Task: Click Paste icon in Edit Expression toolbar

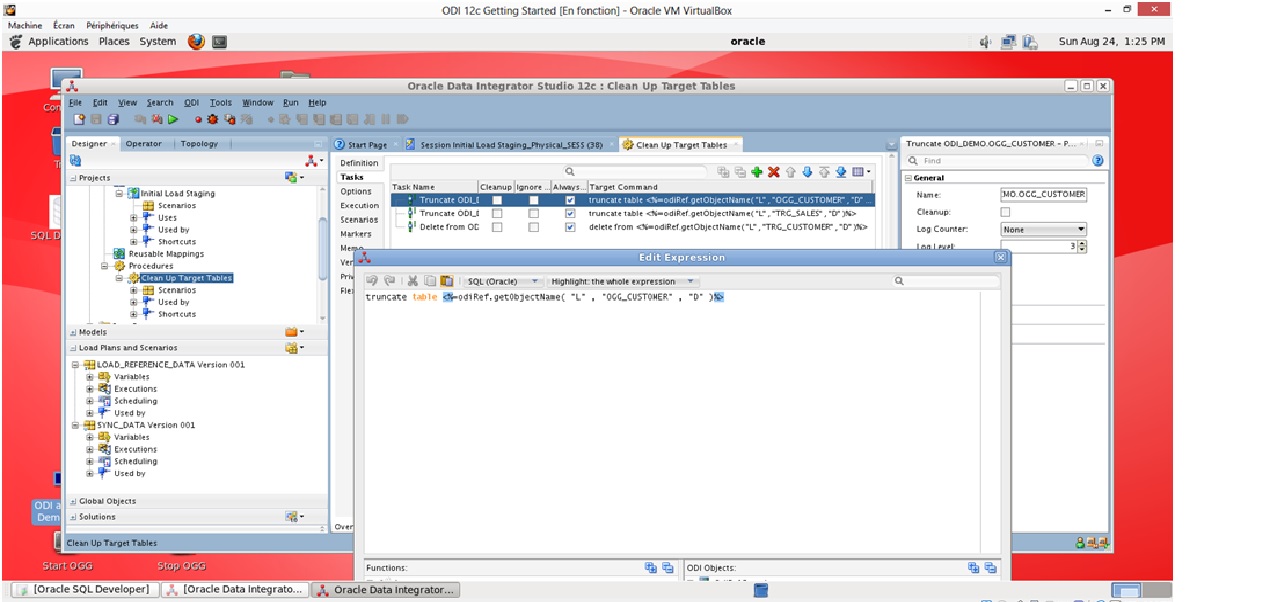Action: 447,281
